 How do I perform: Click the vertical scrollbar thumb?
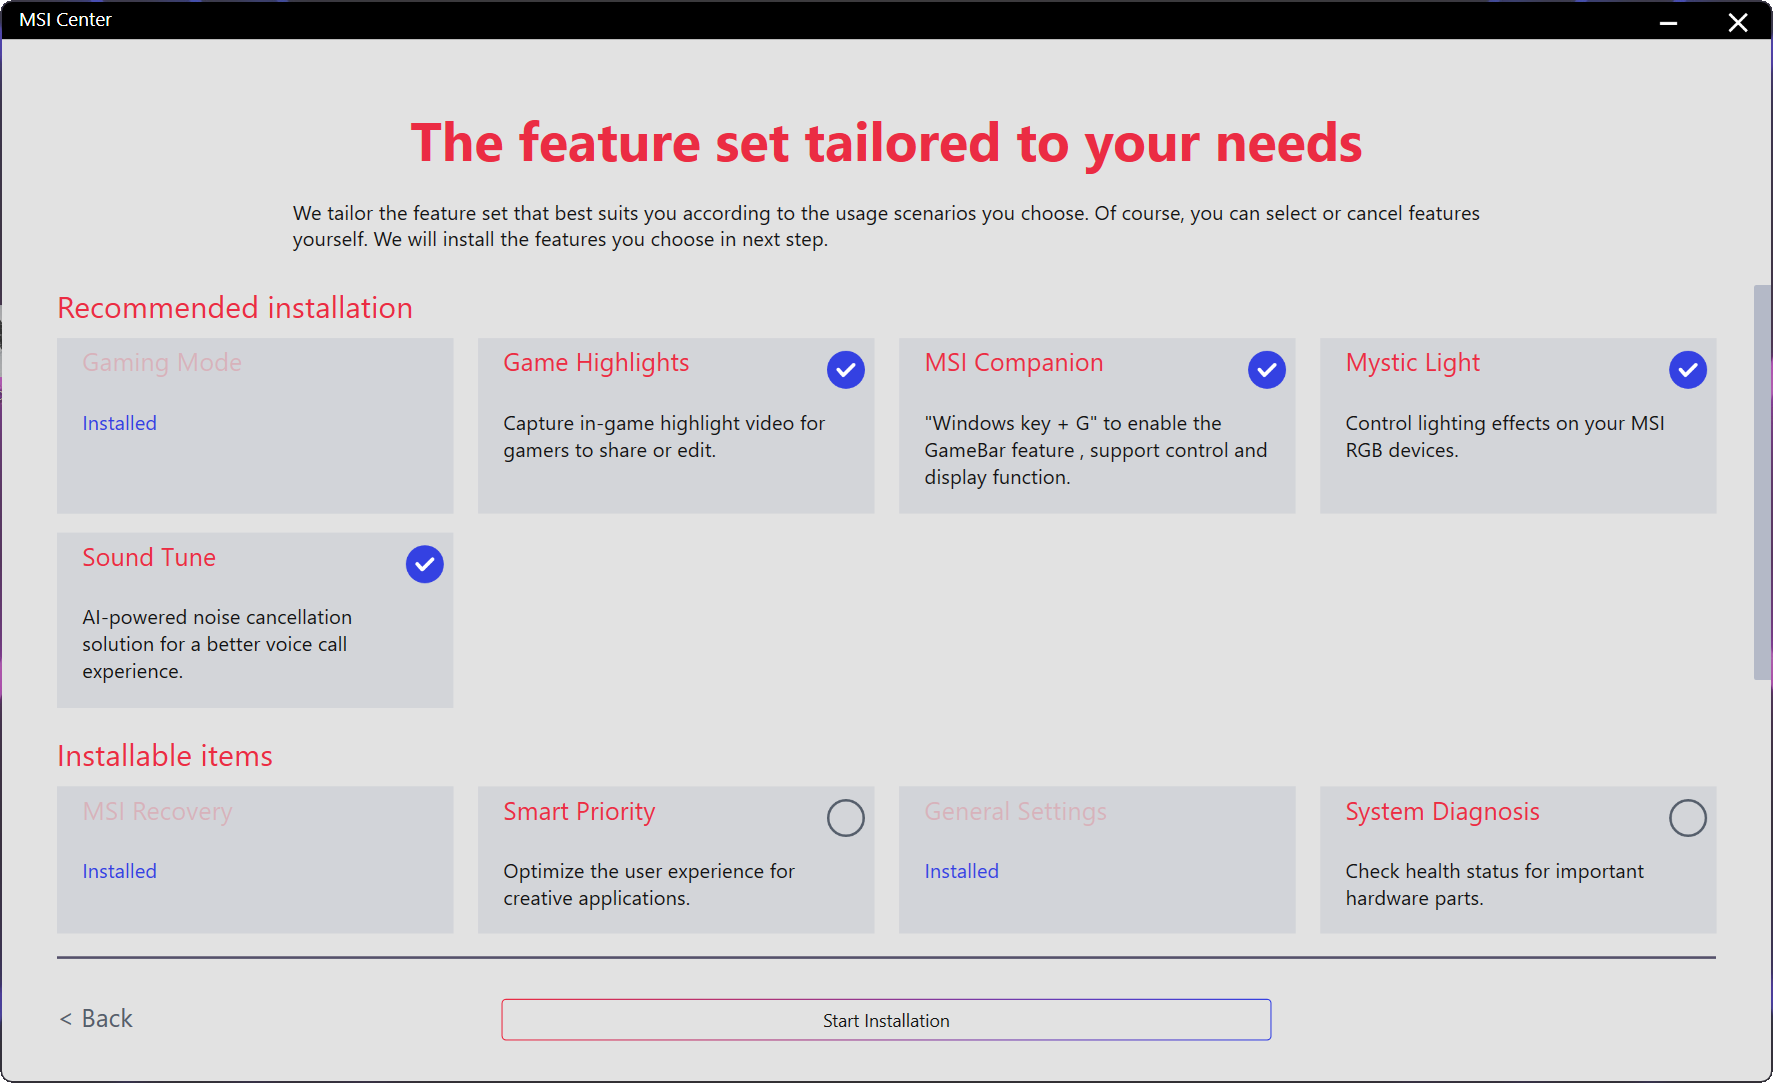pos(1762,480)
